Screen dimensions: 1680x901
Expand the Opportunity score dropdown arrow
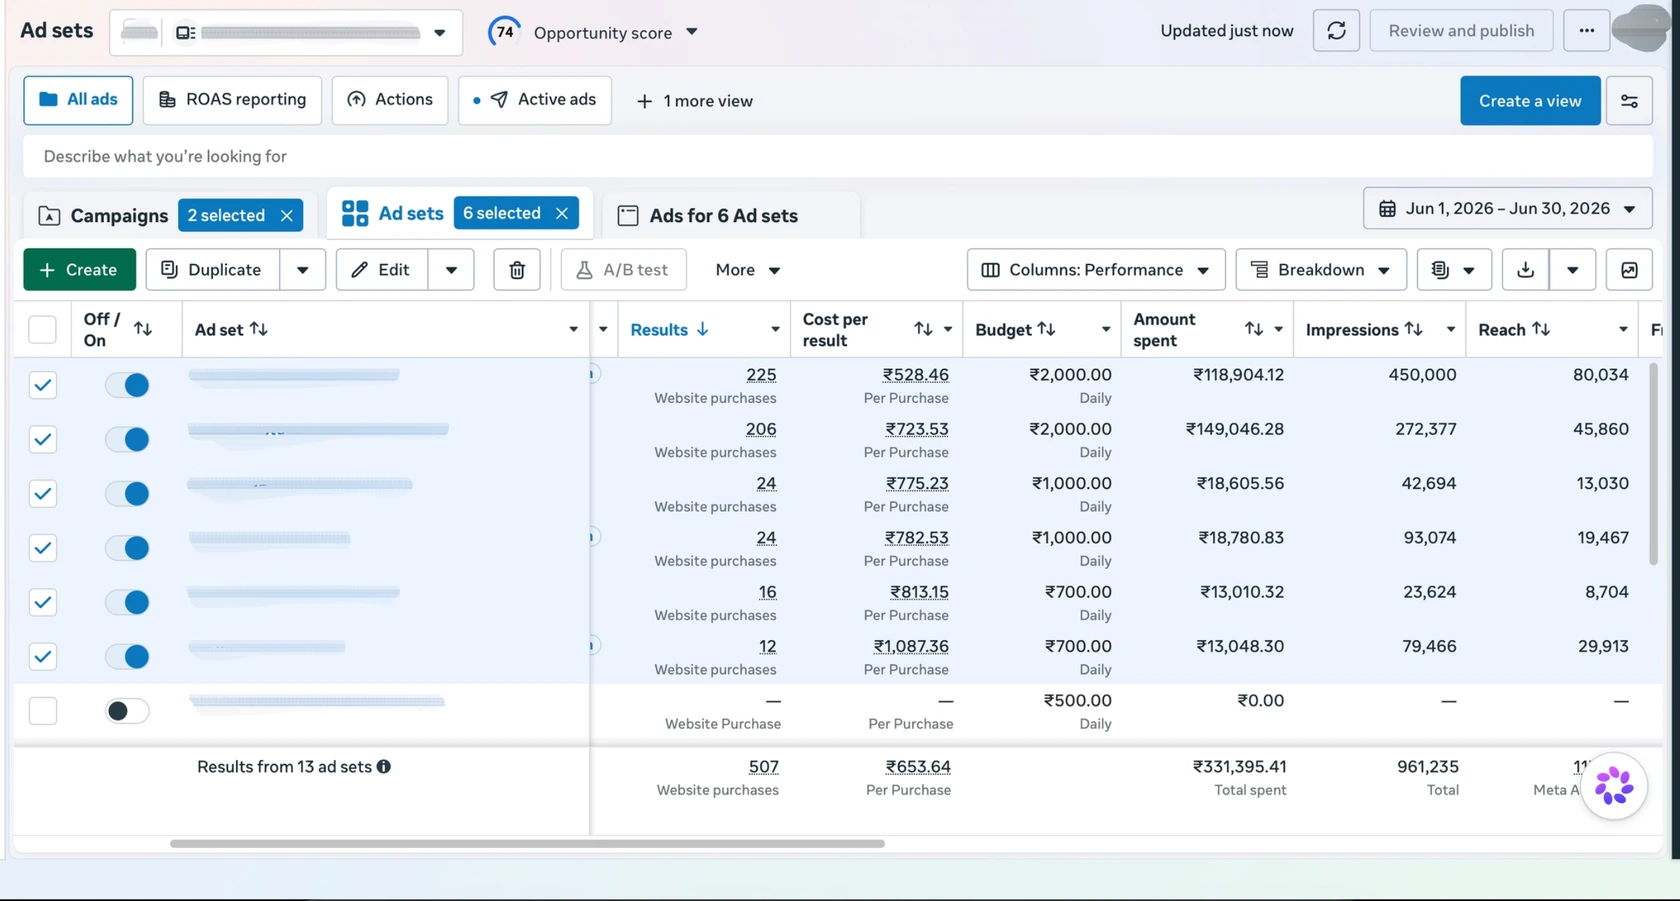pyautogui.click(x=692, y=32)
